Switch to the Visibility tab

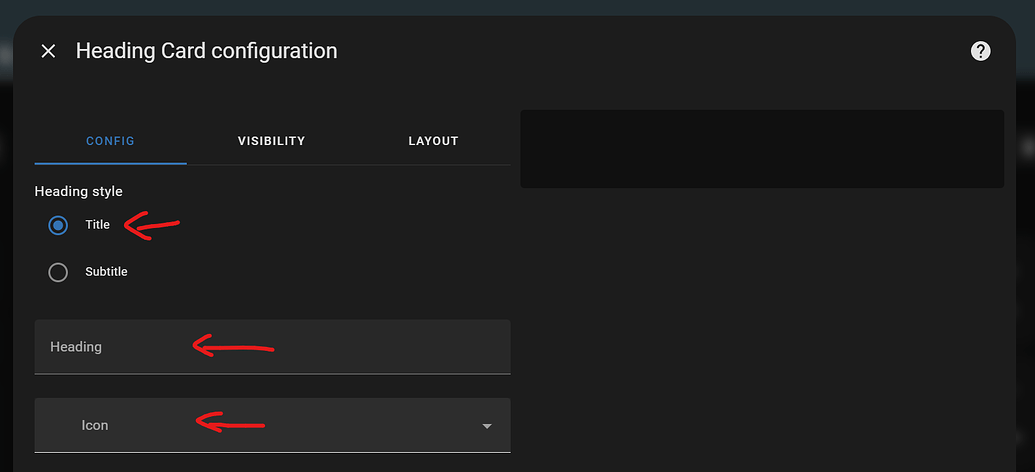pos(271,141)
